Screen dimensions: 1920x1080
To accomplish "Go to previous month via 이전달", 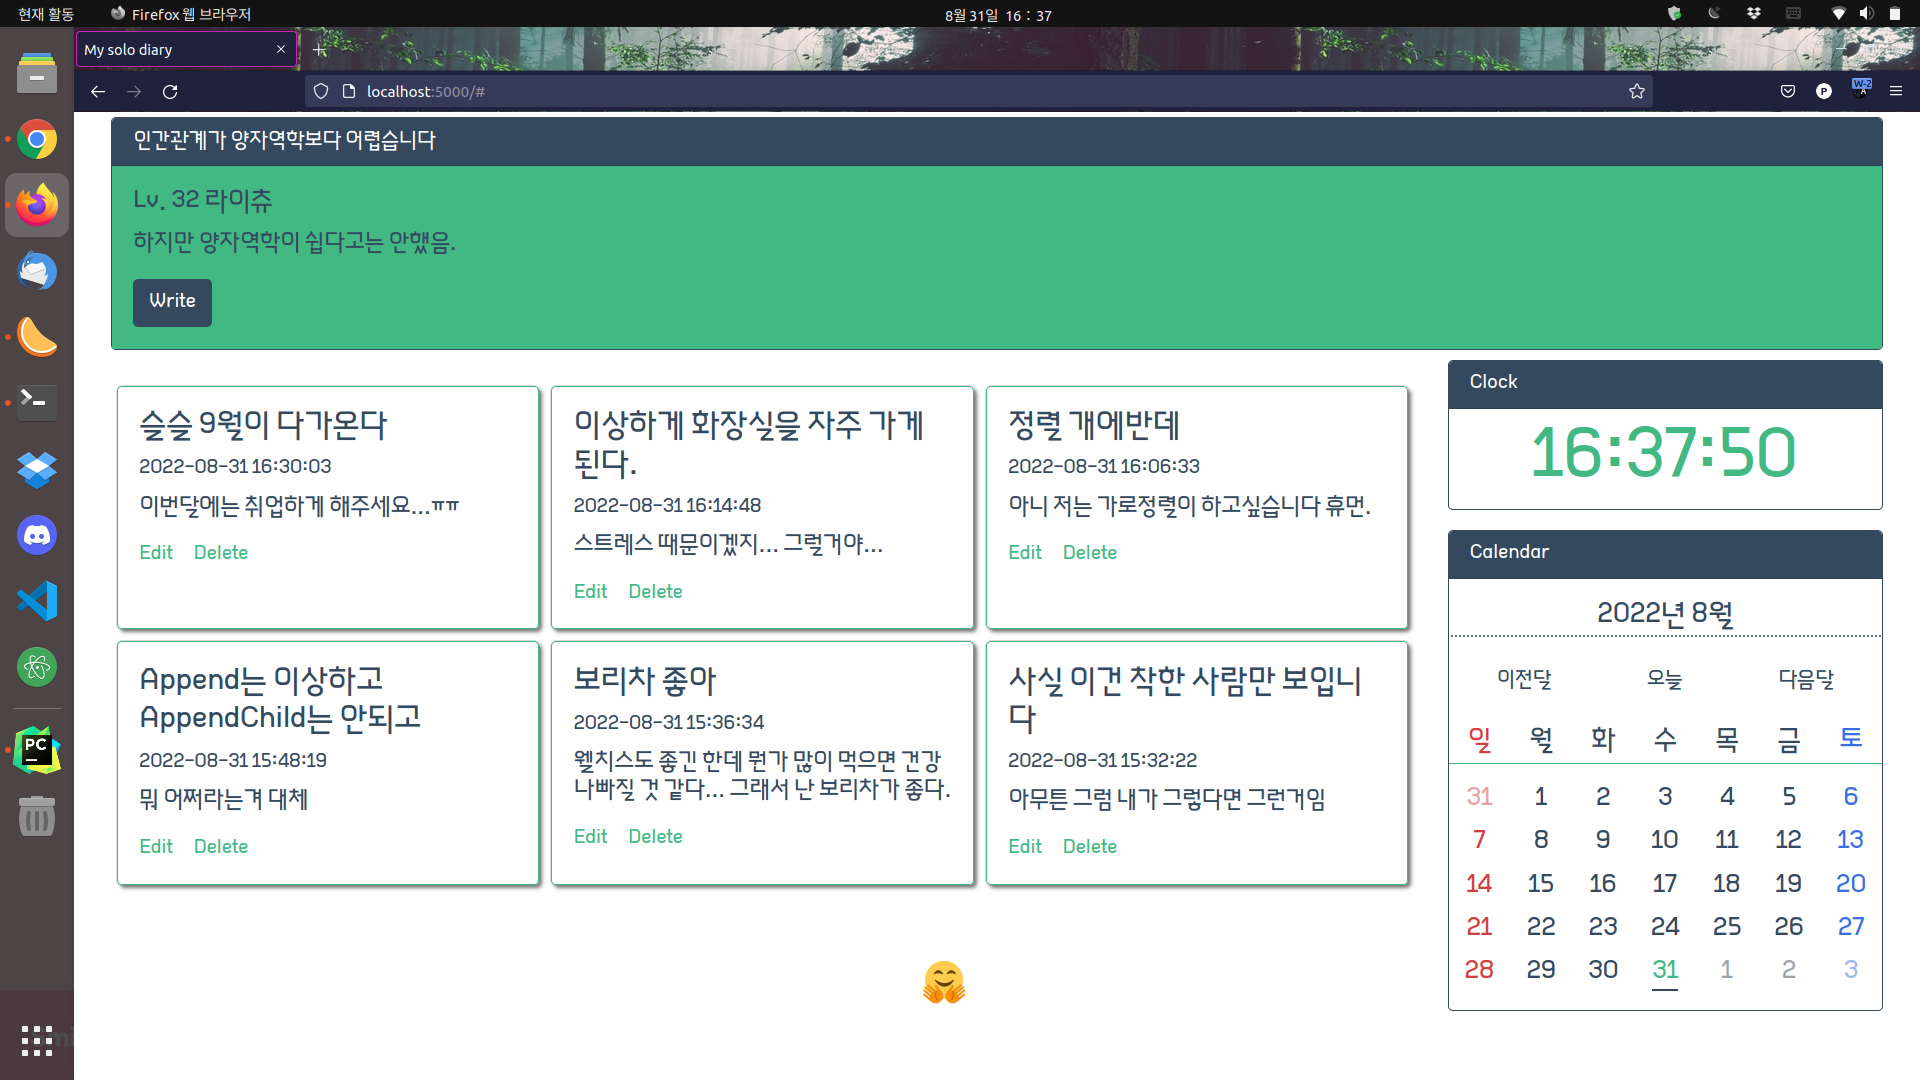I will pos(1524,680).
